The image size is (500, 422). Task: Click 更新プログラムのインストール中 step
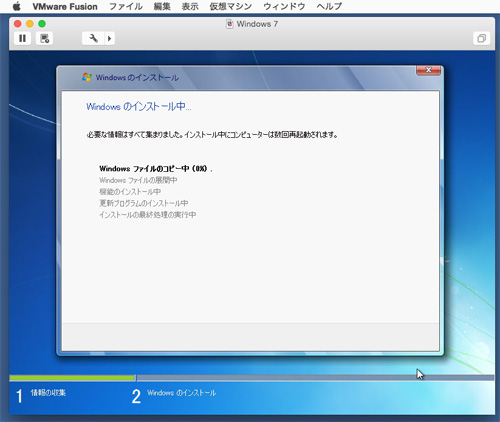pyautogui.click(x=144, y=203)
